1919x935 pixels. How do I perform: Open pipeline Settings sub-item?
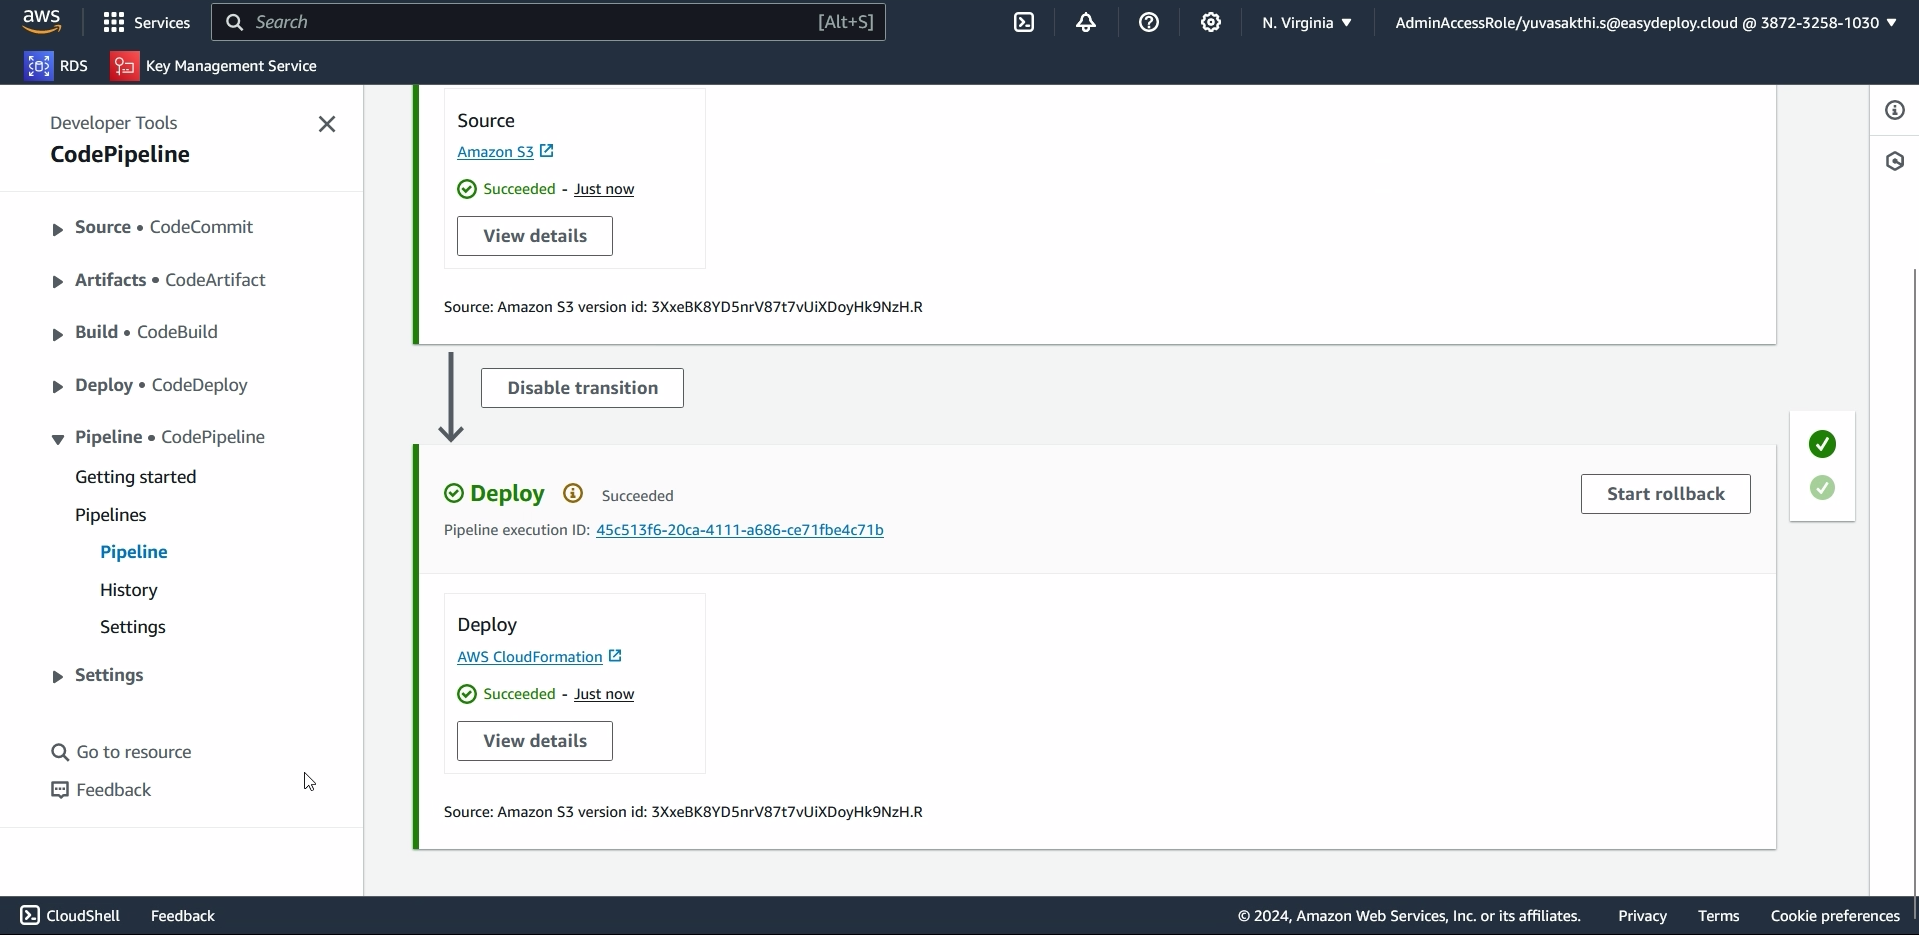pyautogui.click(x=132, y=627)
